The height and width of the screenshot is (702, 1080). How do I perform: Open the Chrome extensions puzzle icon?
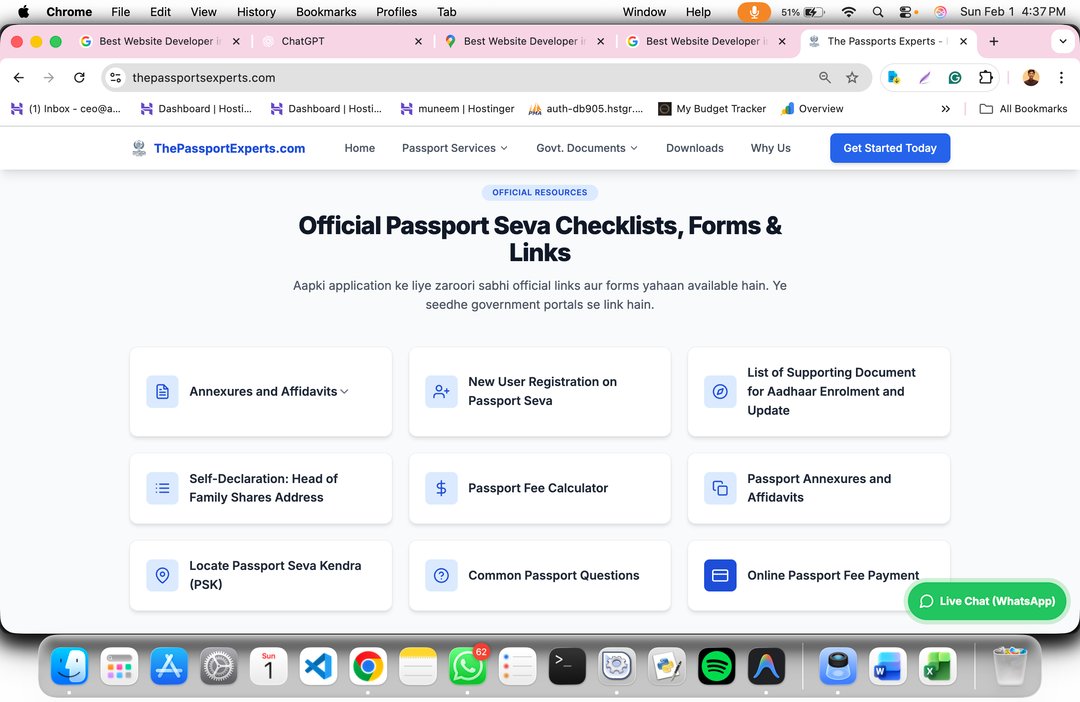pos(986,77)
